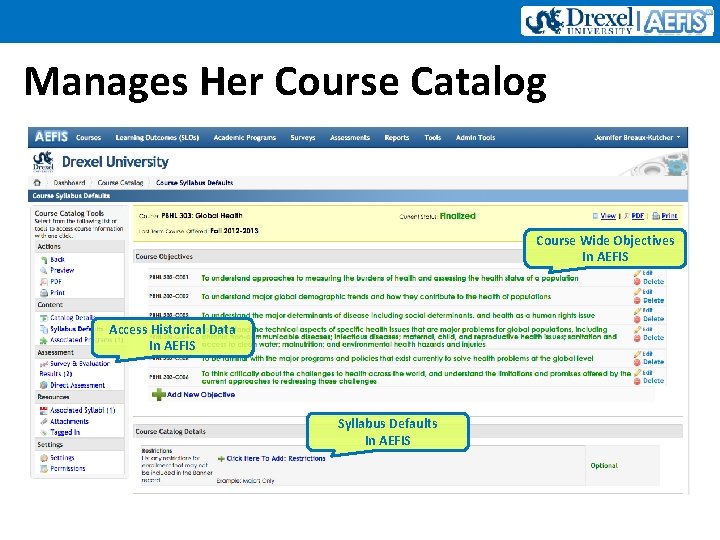720x540 pixels.
Task: Open Settings in sidebar Settings section
Action: [x=62, y=457]
